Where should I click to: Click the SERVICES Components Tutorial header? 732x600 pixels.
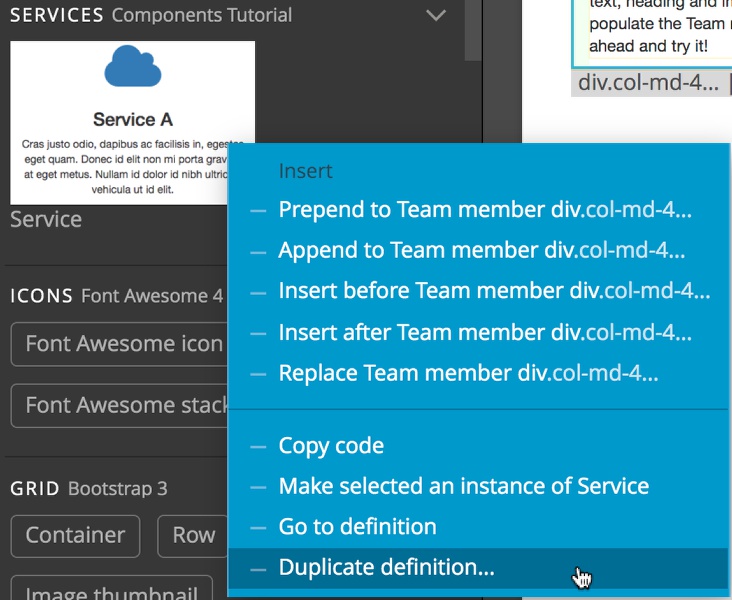click(x=151, y=15)
